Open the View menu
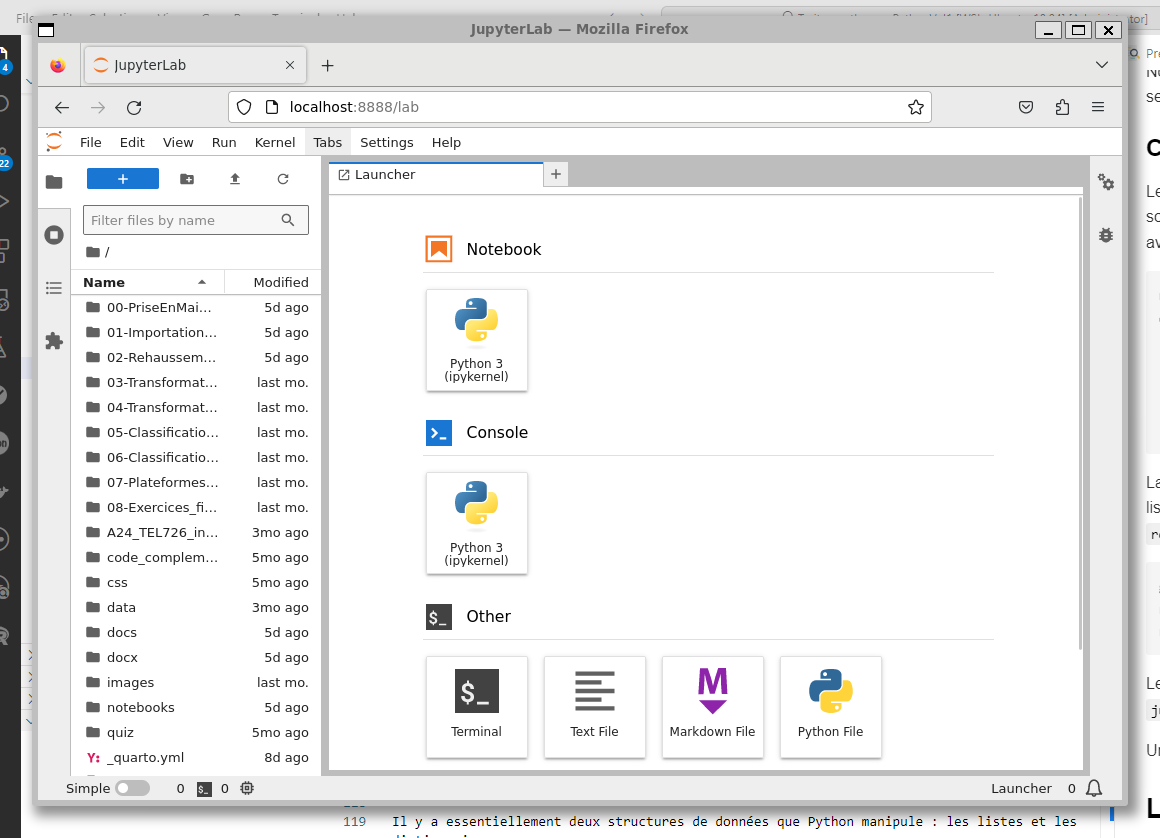1160x838 pixels. (178, 142)
